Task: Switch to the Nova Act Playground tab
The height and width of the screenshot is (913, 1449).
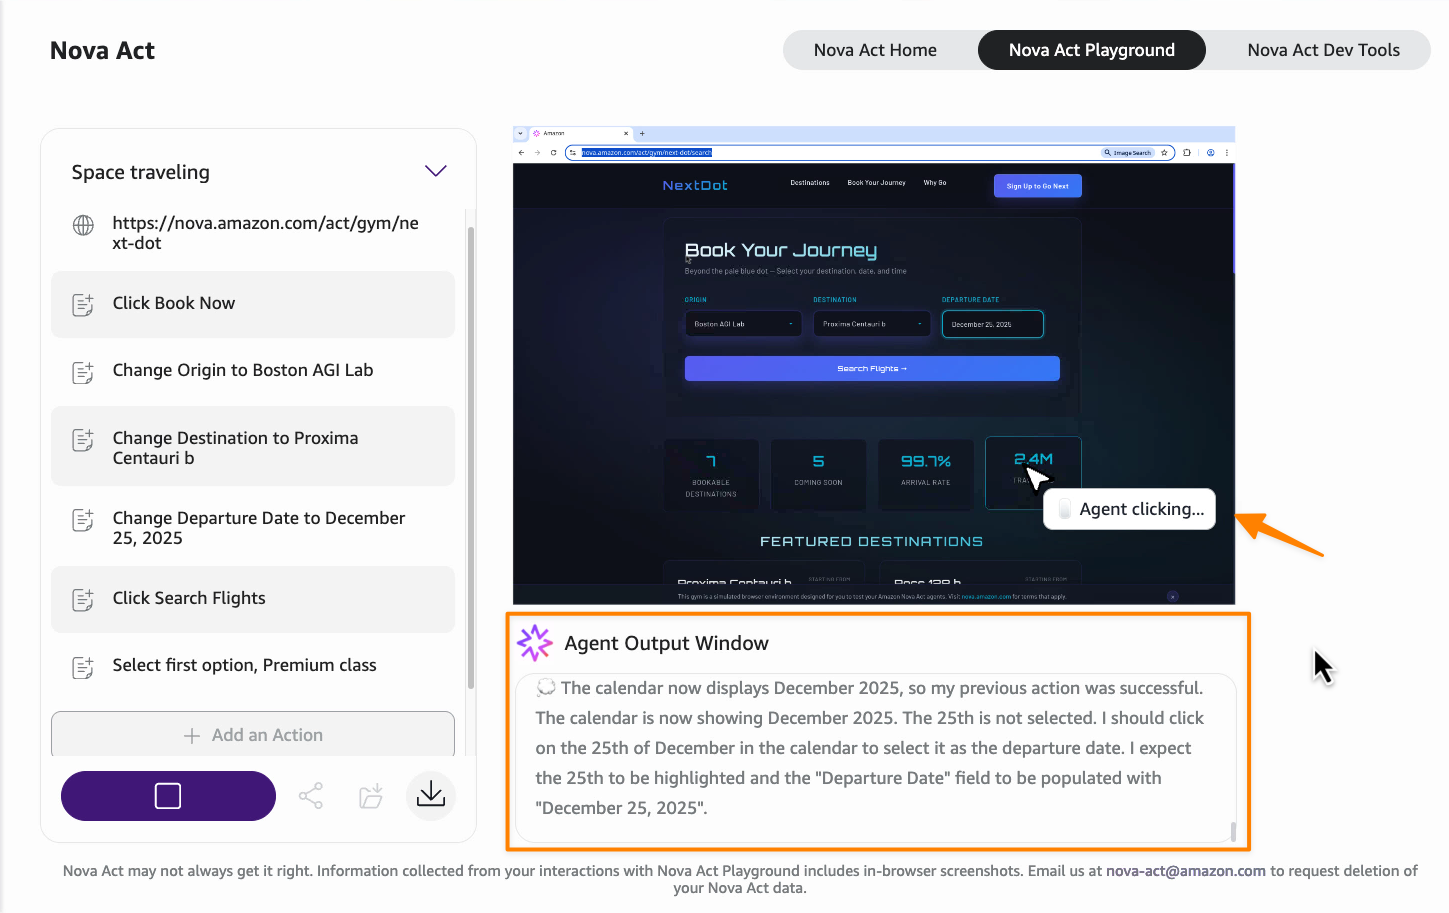Action: [x=1092, y=50]
